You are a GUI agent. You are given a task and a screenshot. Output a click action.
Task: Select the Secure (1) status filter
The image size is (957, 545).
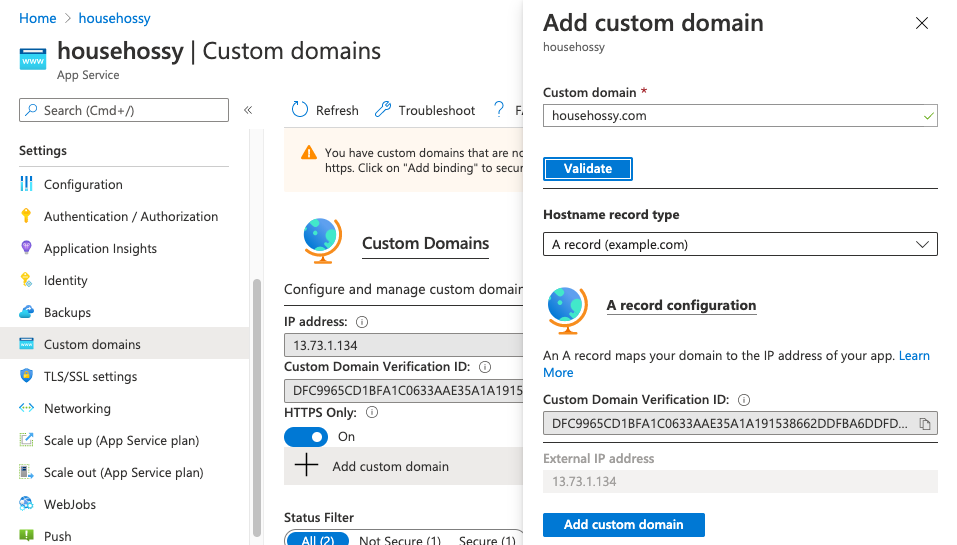pyautogui.click(x=486, y=540)
